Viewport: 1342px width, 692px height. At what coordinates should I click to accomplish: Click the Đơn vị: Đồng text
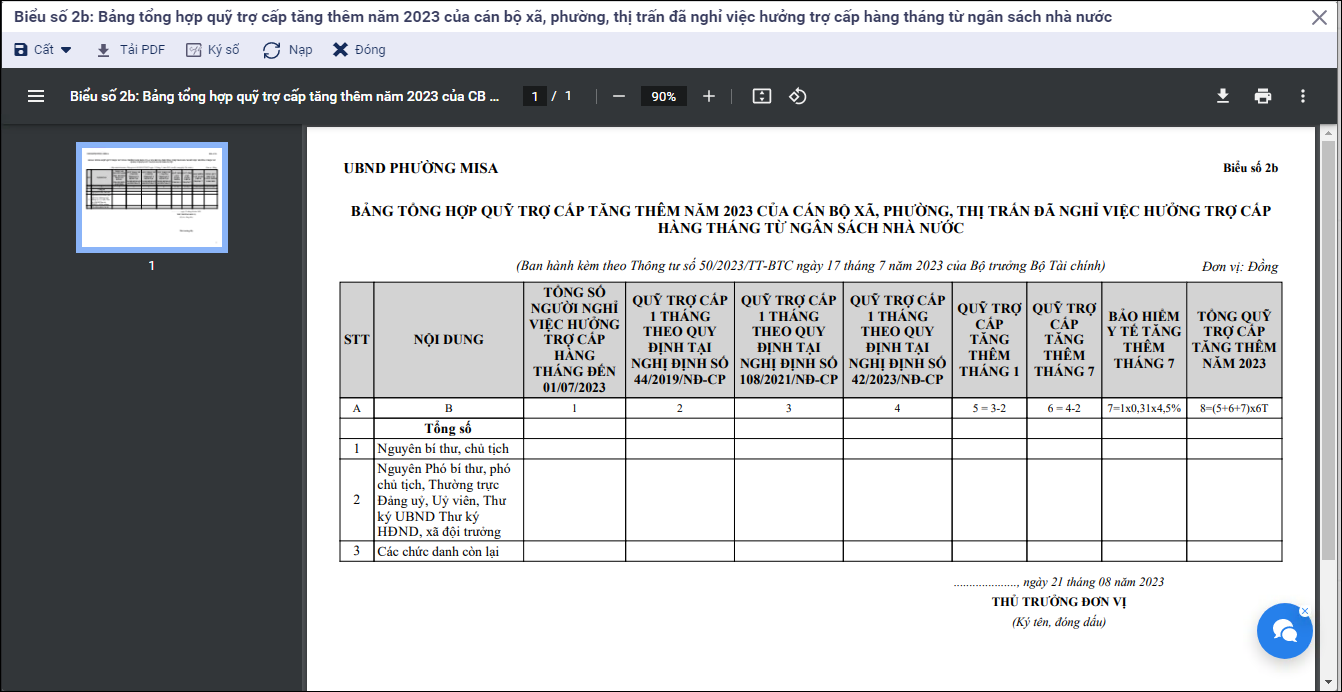pyautogui.click(x=1240, y=267)
